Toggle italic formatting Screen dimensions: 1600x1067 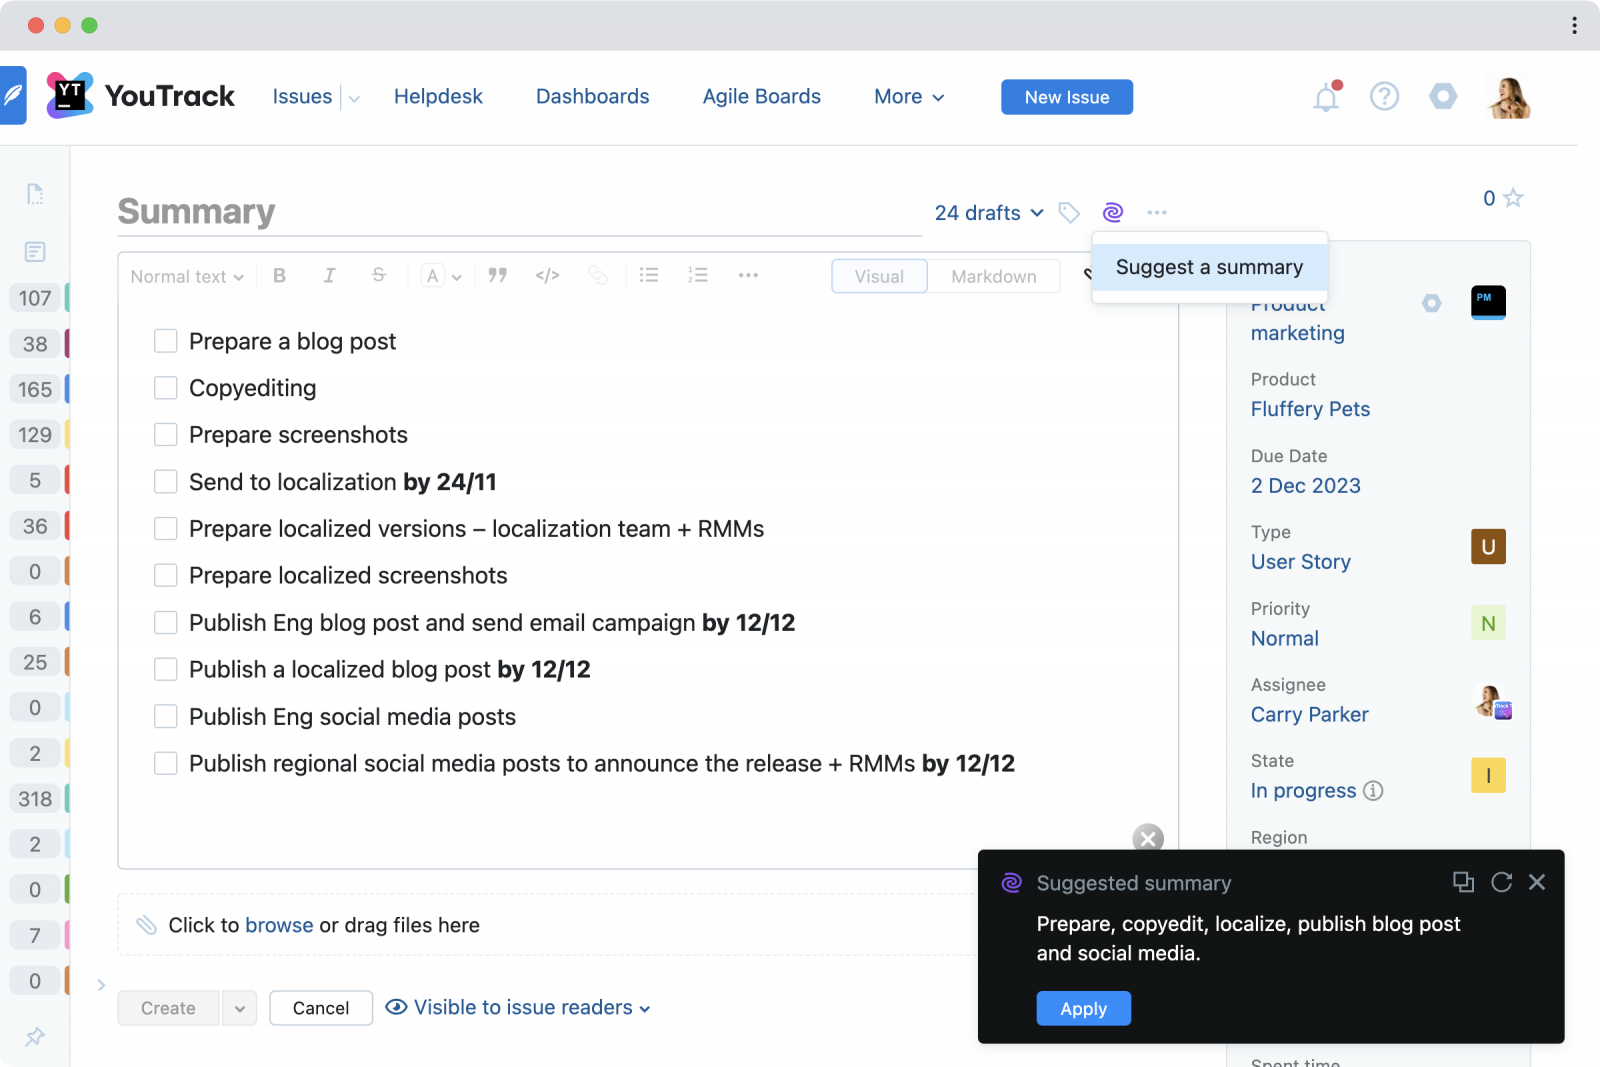pos(329,275)
